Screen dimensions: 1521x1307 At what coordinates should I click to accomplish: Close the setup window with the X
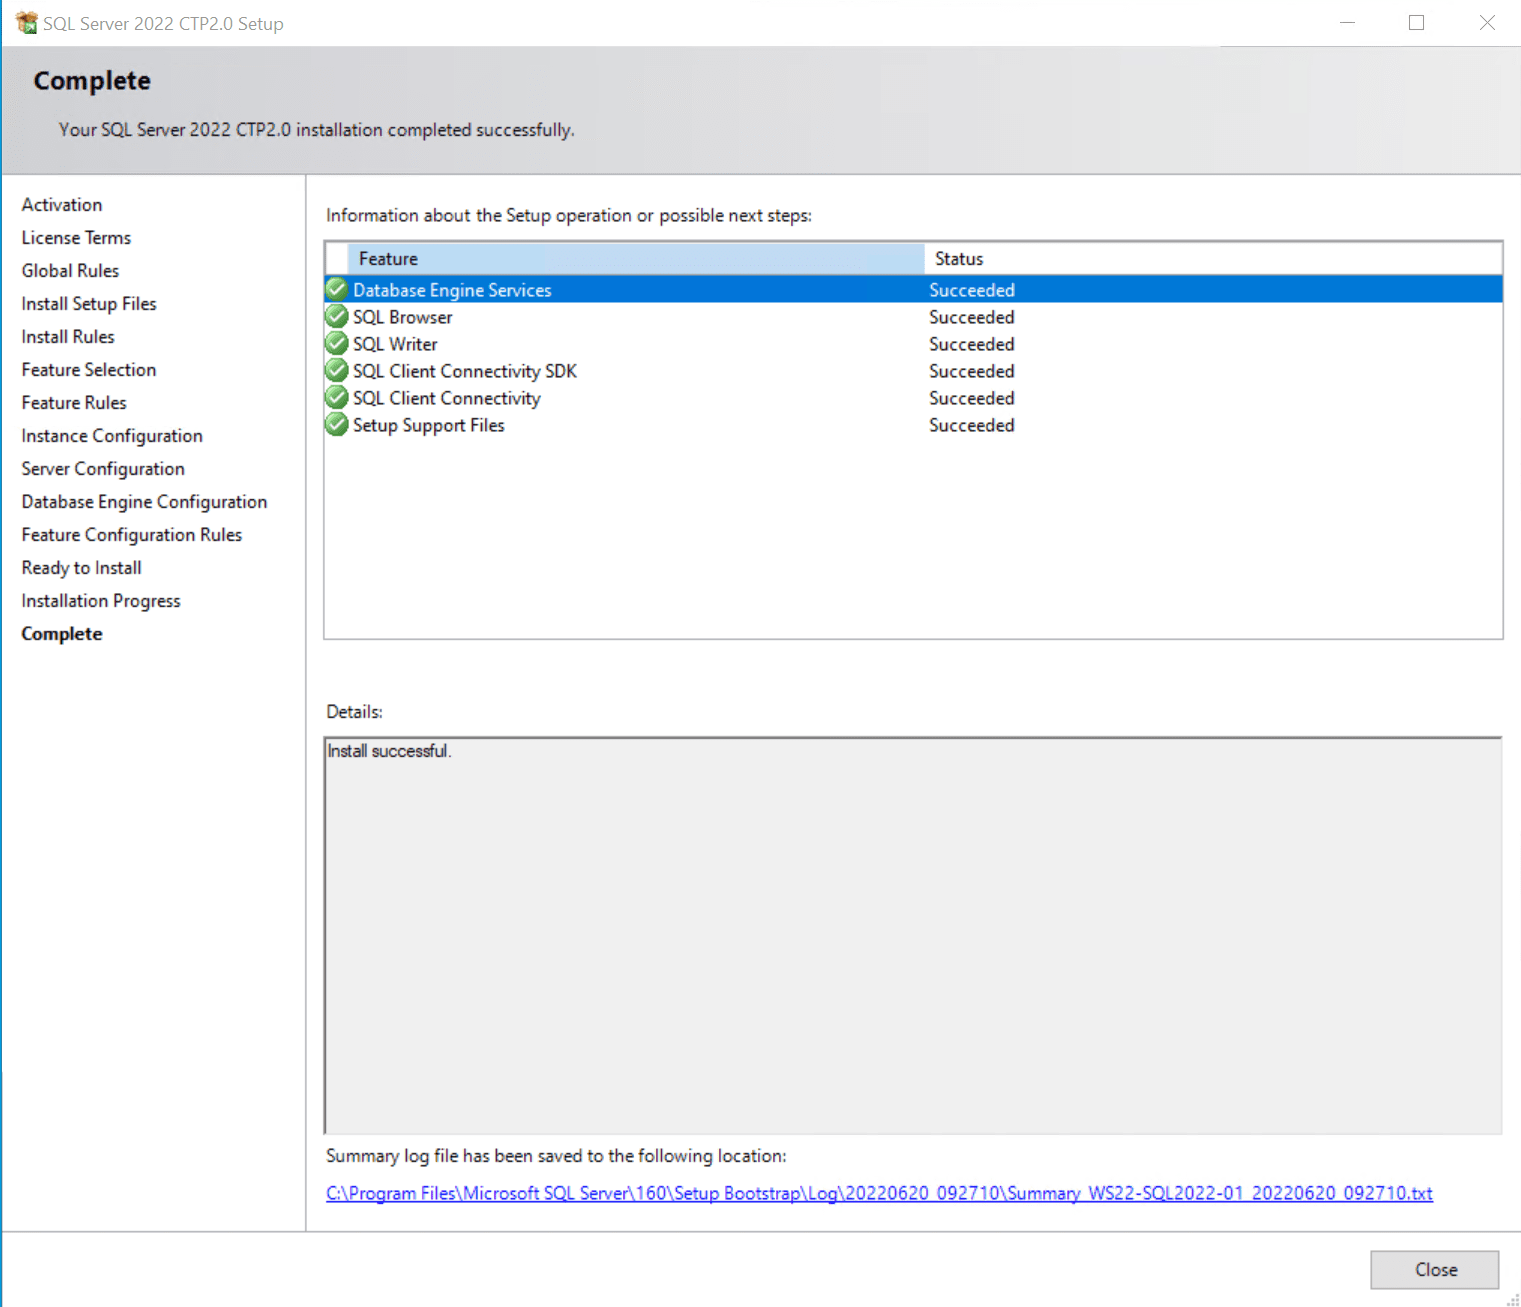point(1487,22)
